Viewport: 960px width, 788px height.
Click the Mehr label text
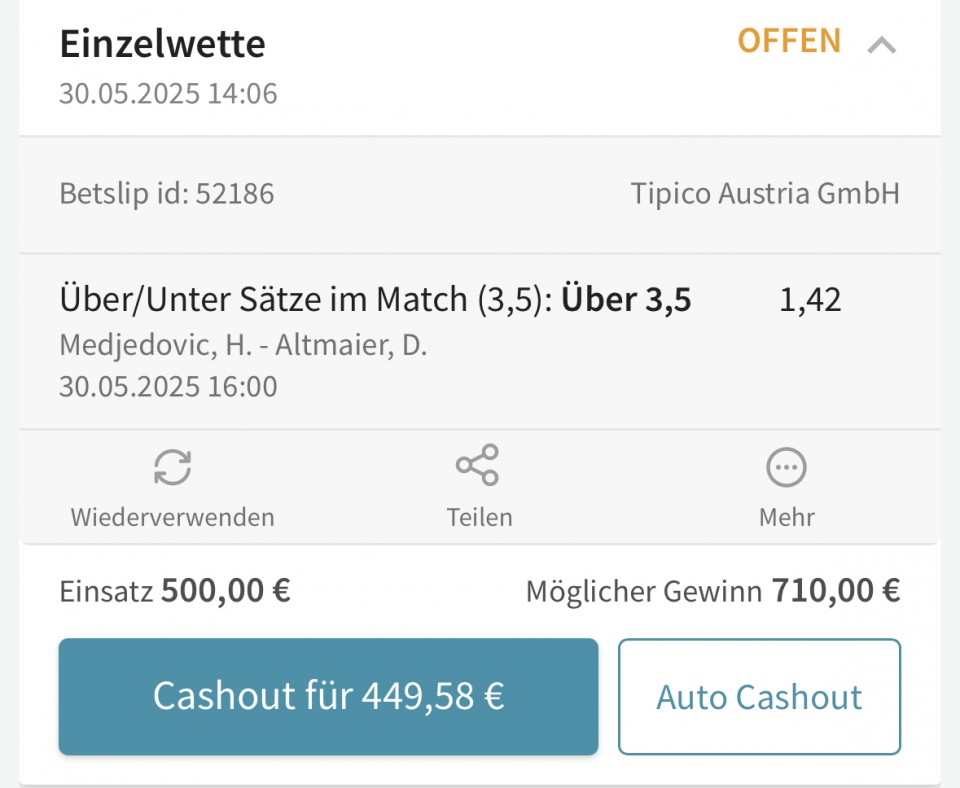point(787,517)
